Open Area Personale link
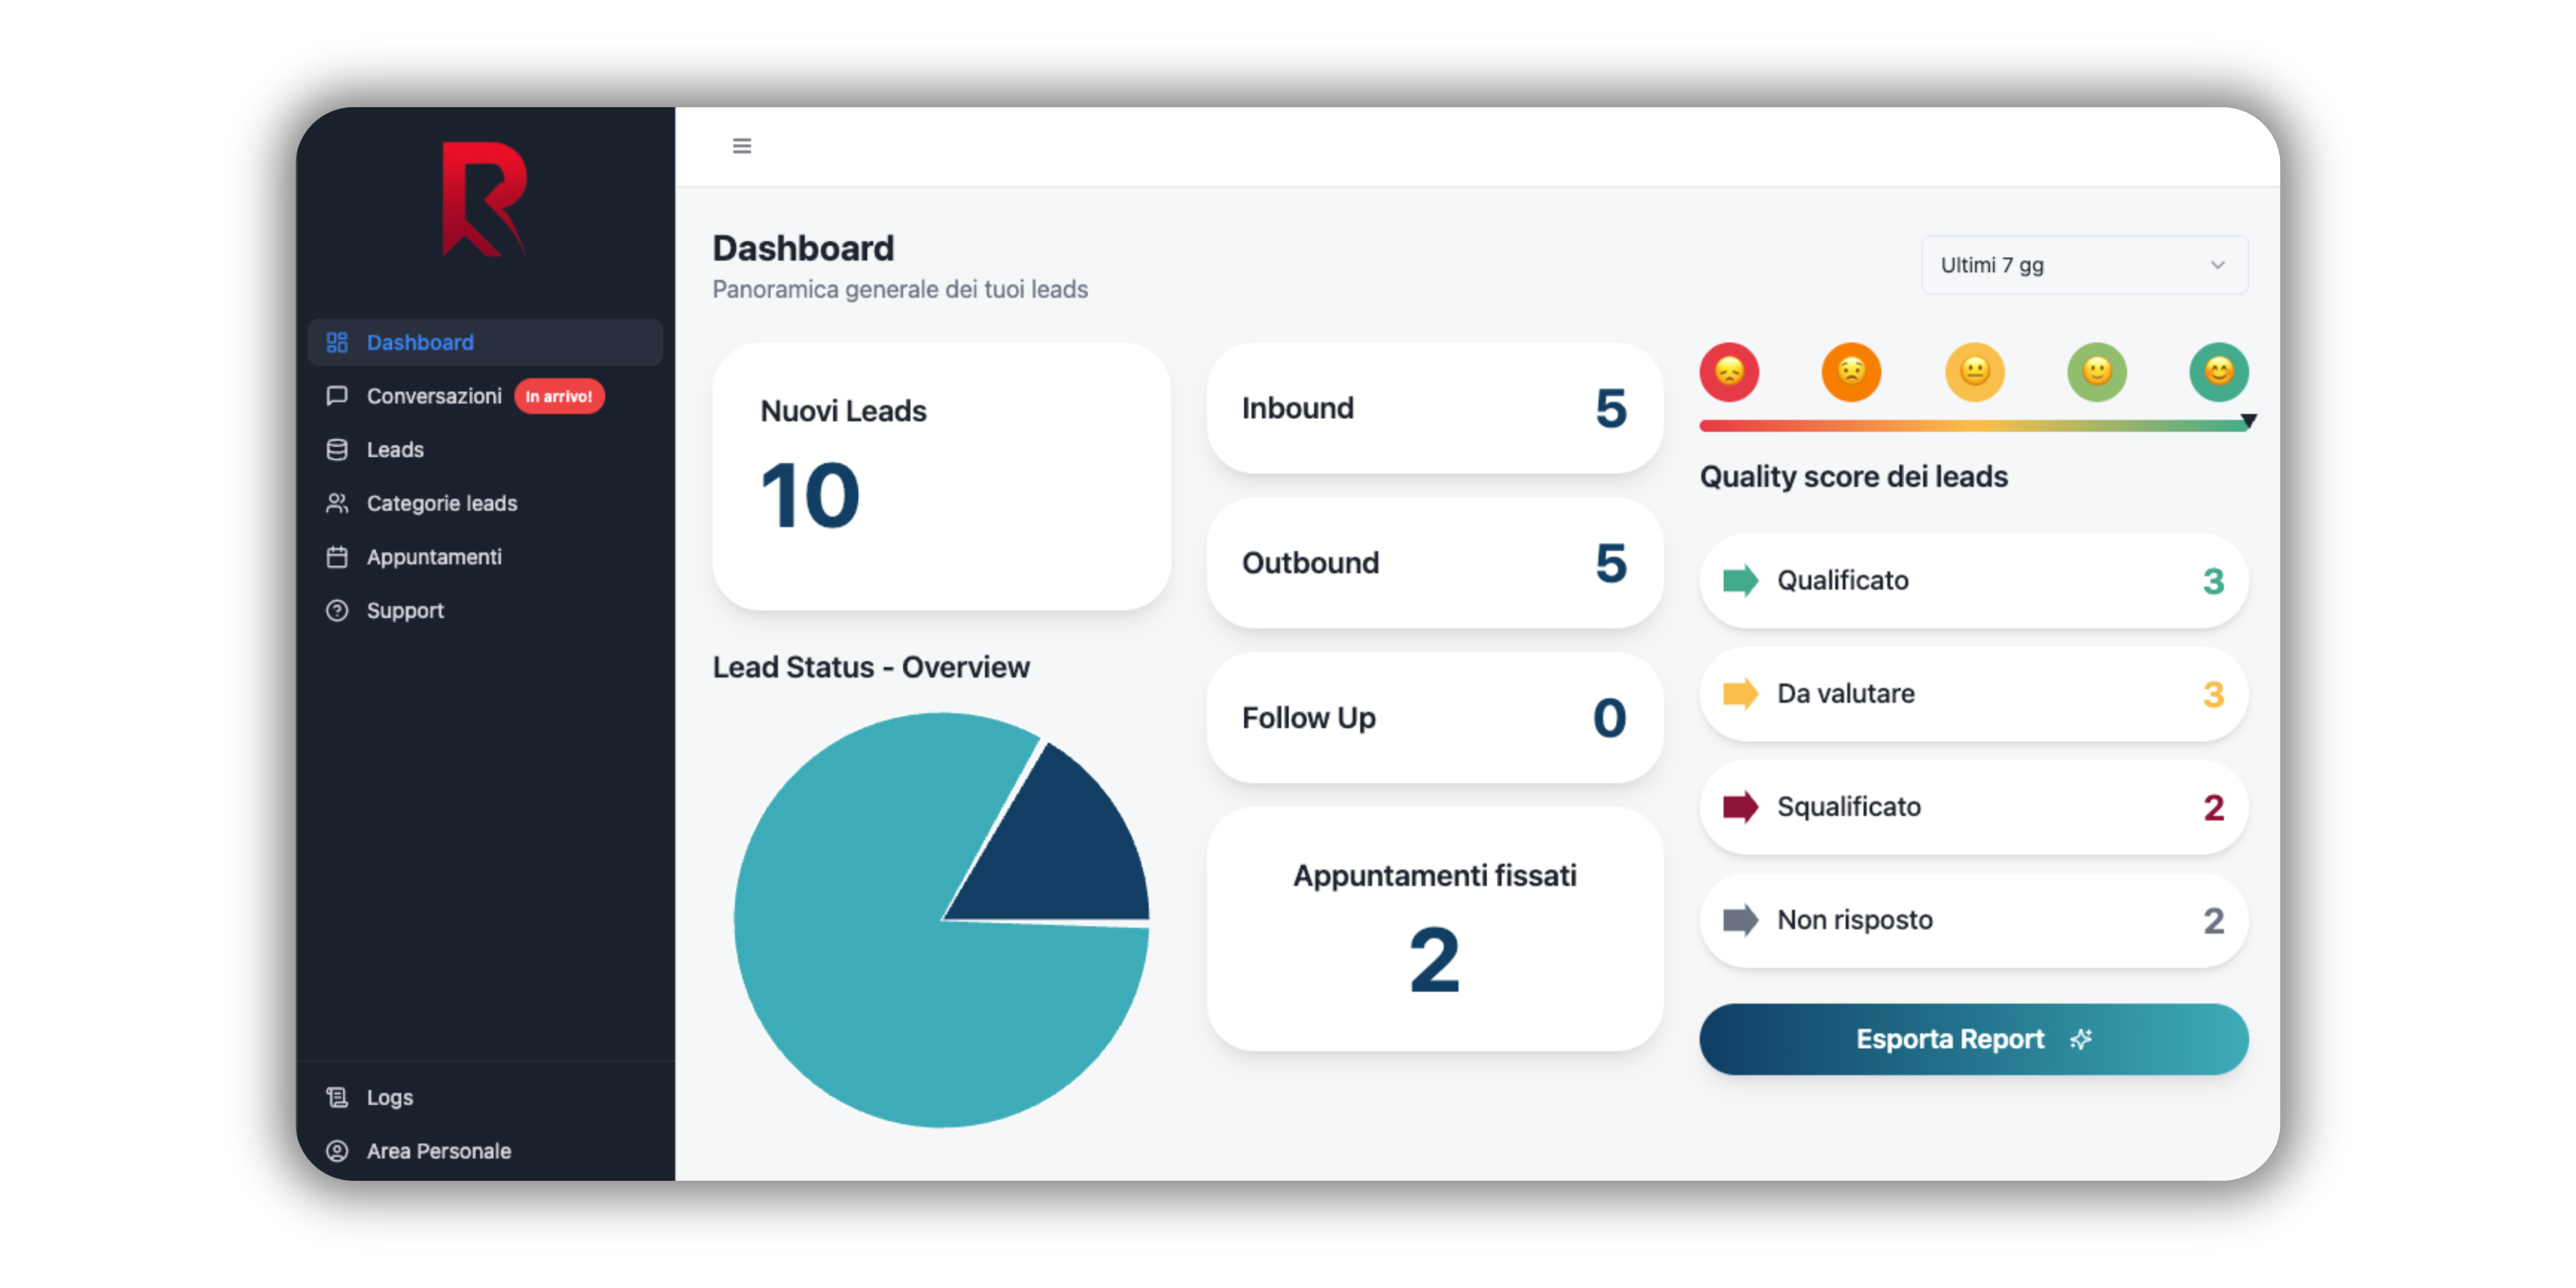The image size is (2576, 1288). (438, 1151)
